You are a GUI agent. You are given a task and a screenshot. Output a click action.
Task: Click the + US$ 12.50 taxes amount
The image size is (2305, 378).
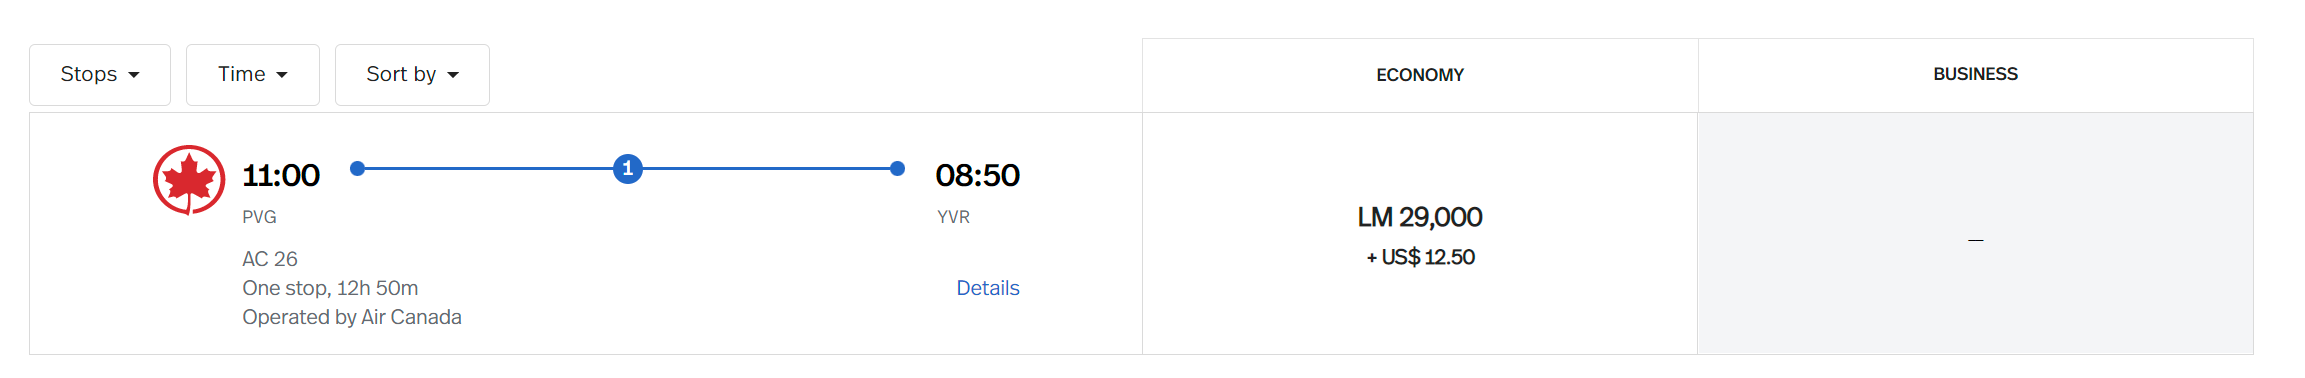pyautogui.click(x=1420, y=258)
